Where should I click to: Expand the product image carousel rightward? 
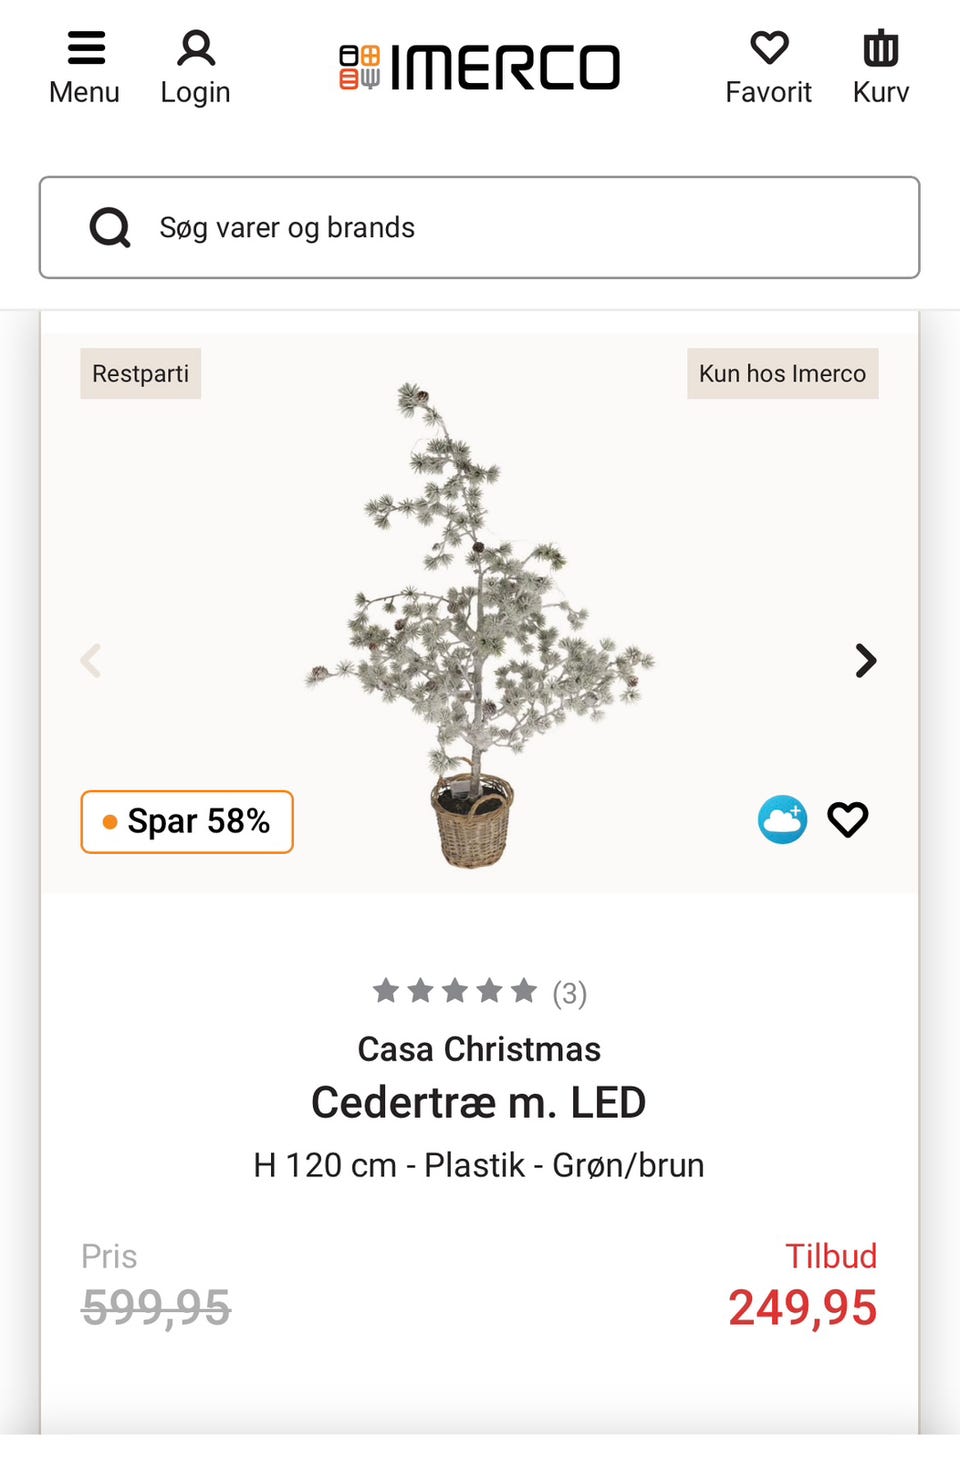click(864, 660)
